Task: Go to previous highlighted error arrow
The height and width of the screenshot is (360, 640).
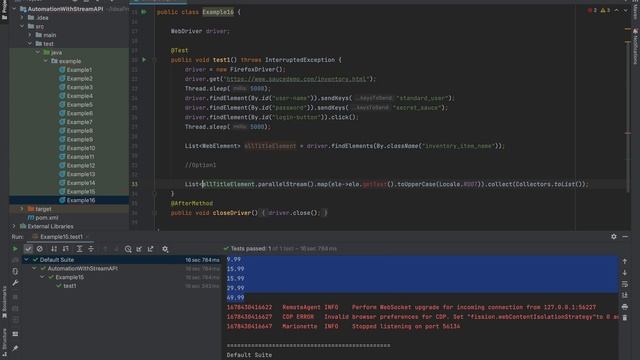Action: [617, 10]
